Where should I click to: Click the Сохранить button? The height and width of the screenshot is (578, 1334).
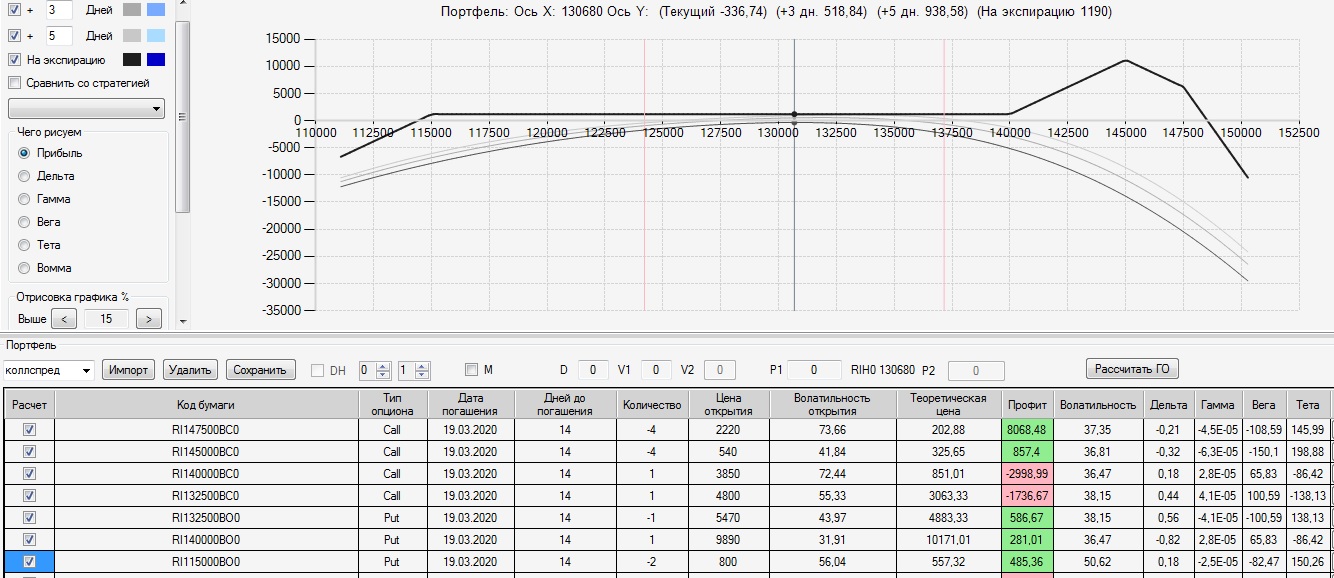click(x=261, y=370)
